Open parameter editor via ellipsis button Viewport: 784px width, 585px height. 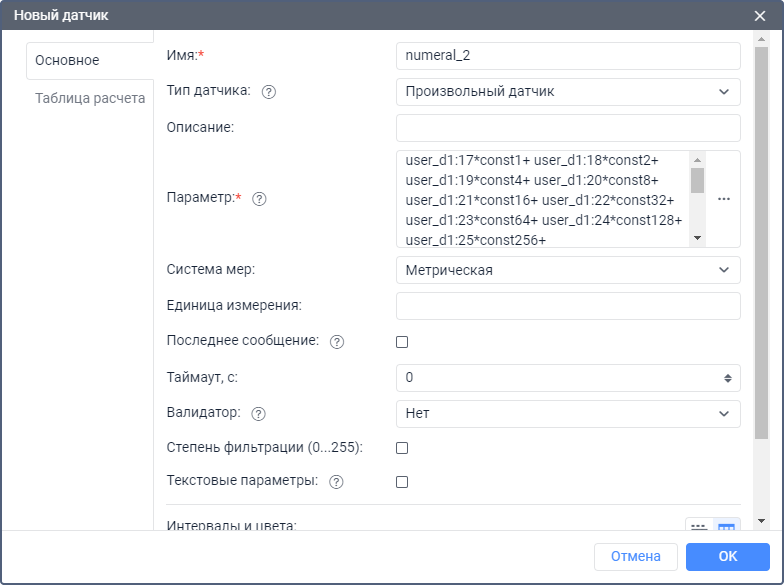[x=724, y=199]
